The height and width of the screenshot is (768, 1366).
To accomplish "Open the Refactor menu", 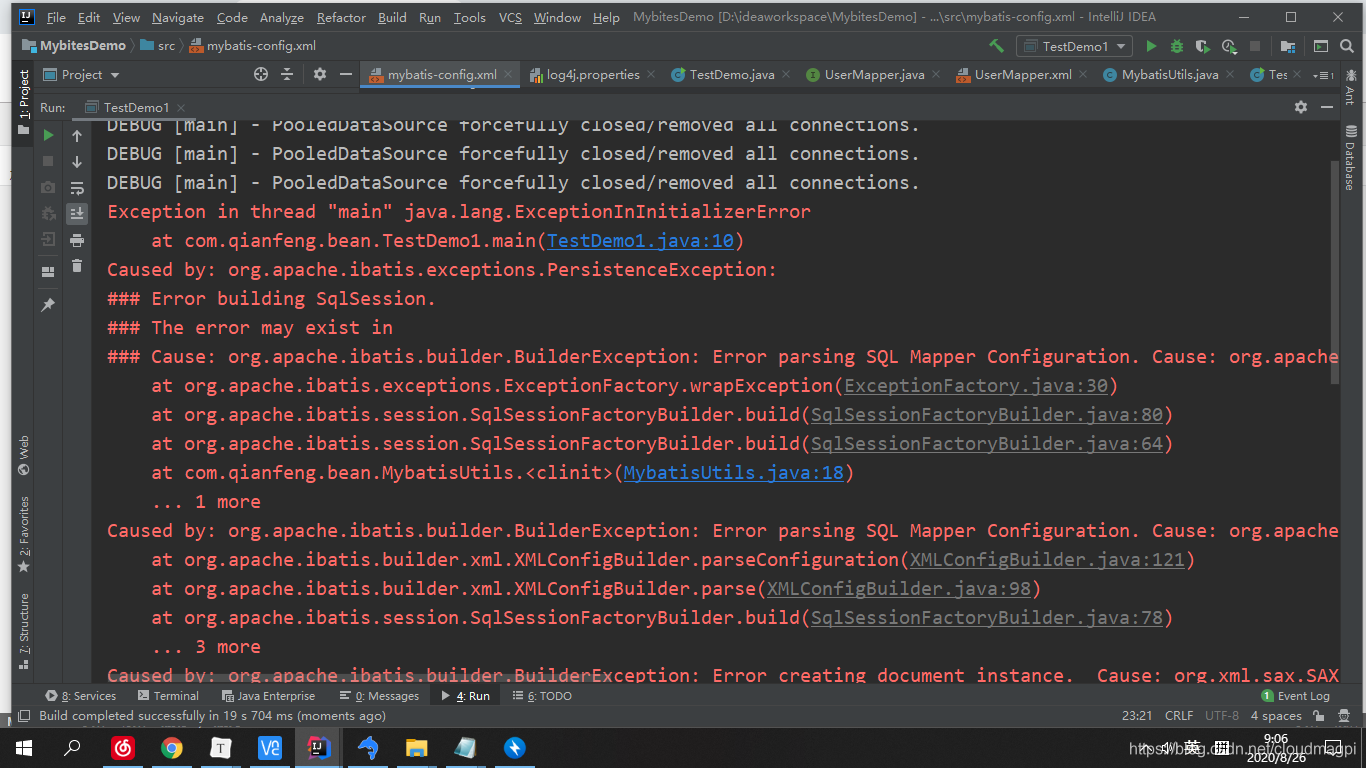I will 341,17.
